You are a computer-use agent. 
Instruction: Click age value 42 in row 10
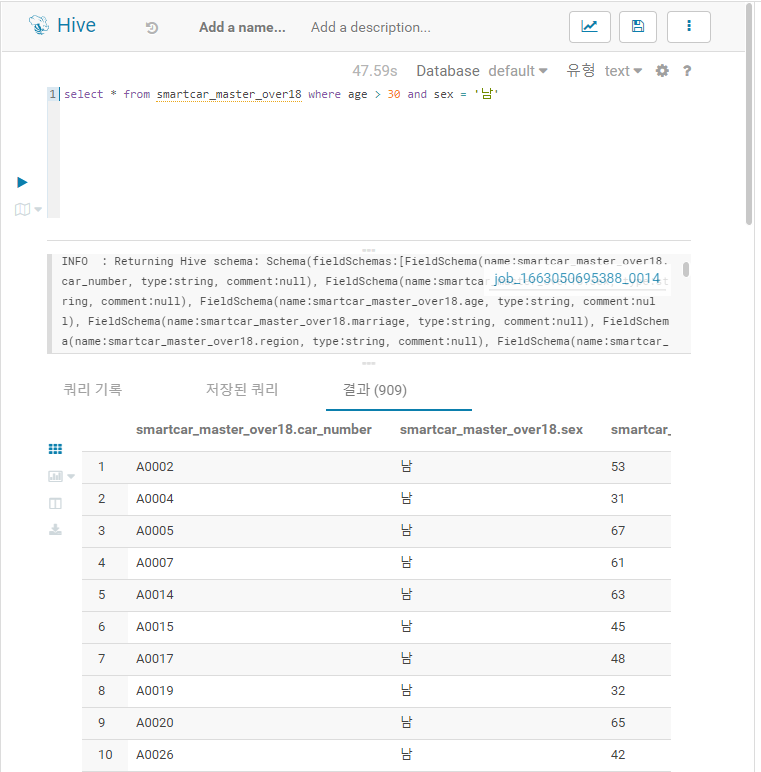[x=618, y=755]
